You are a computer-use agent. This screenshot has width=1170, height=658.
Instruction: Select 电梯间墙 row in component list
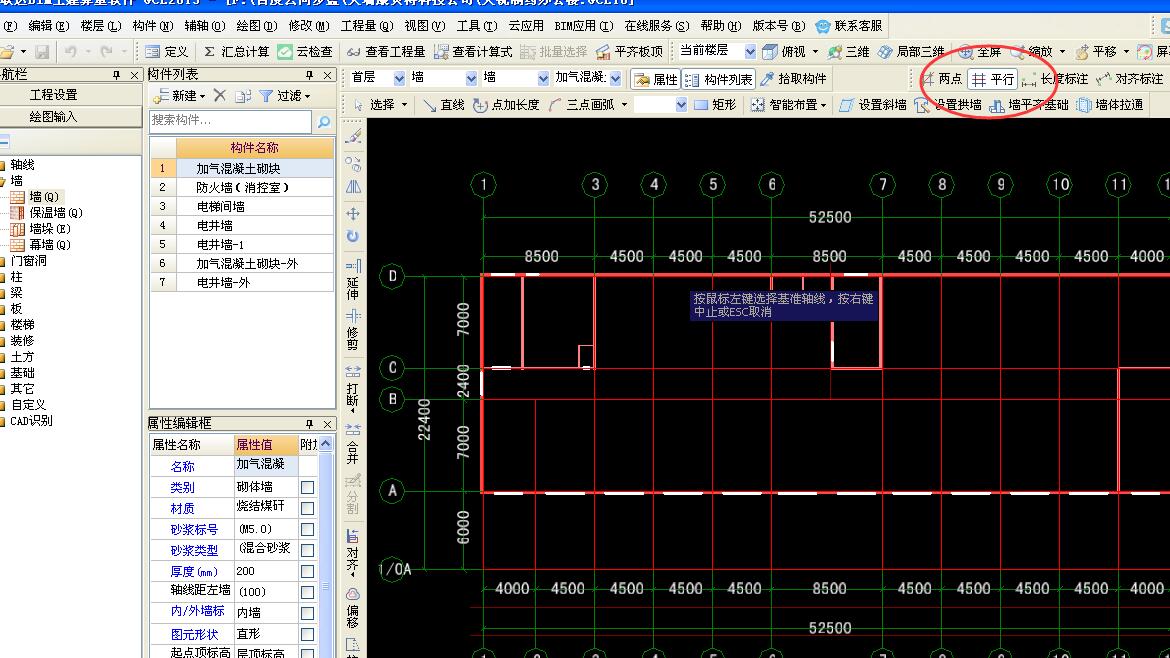tap(243, 207)
